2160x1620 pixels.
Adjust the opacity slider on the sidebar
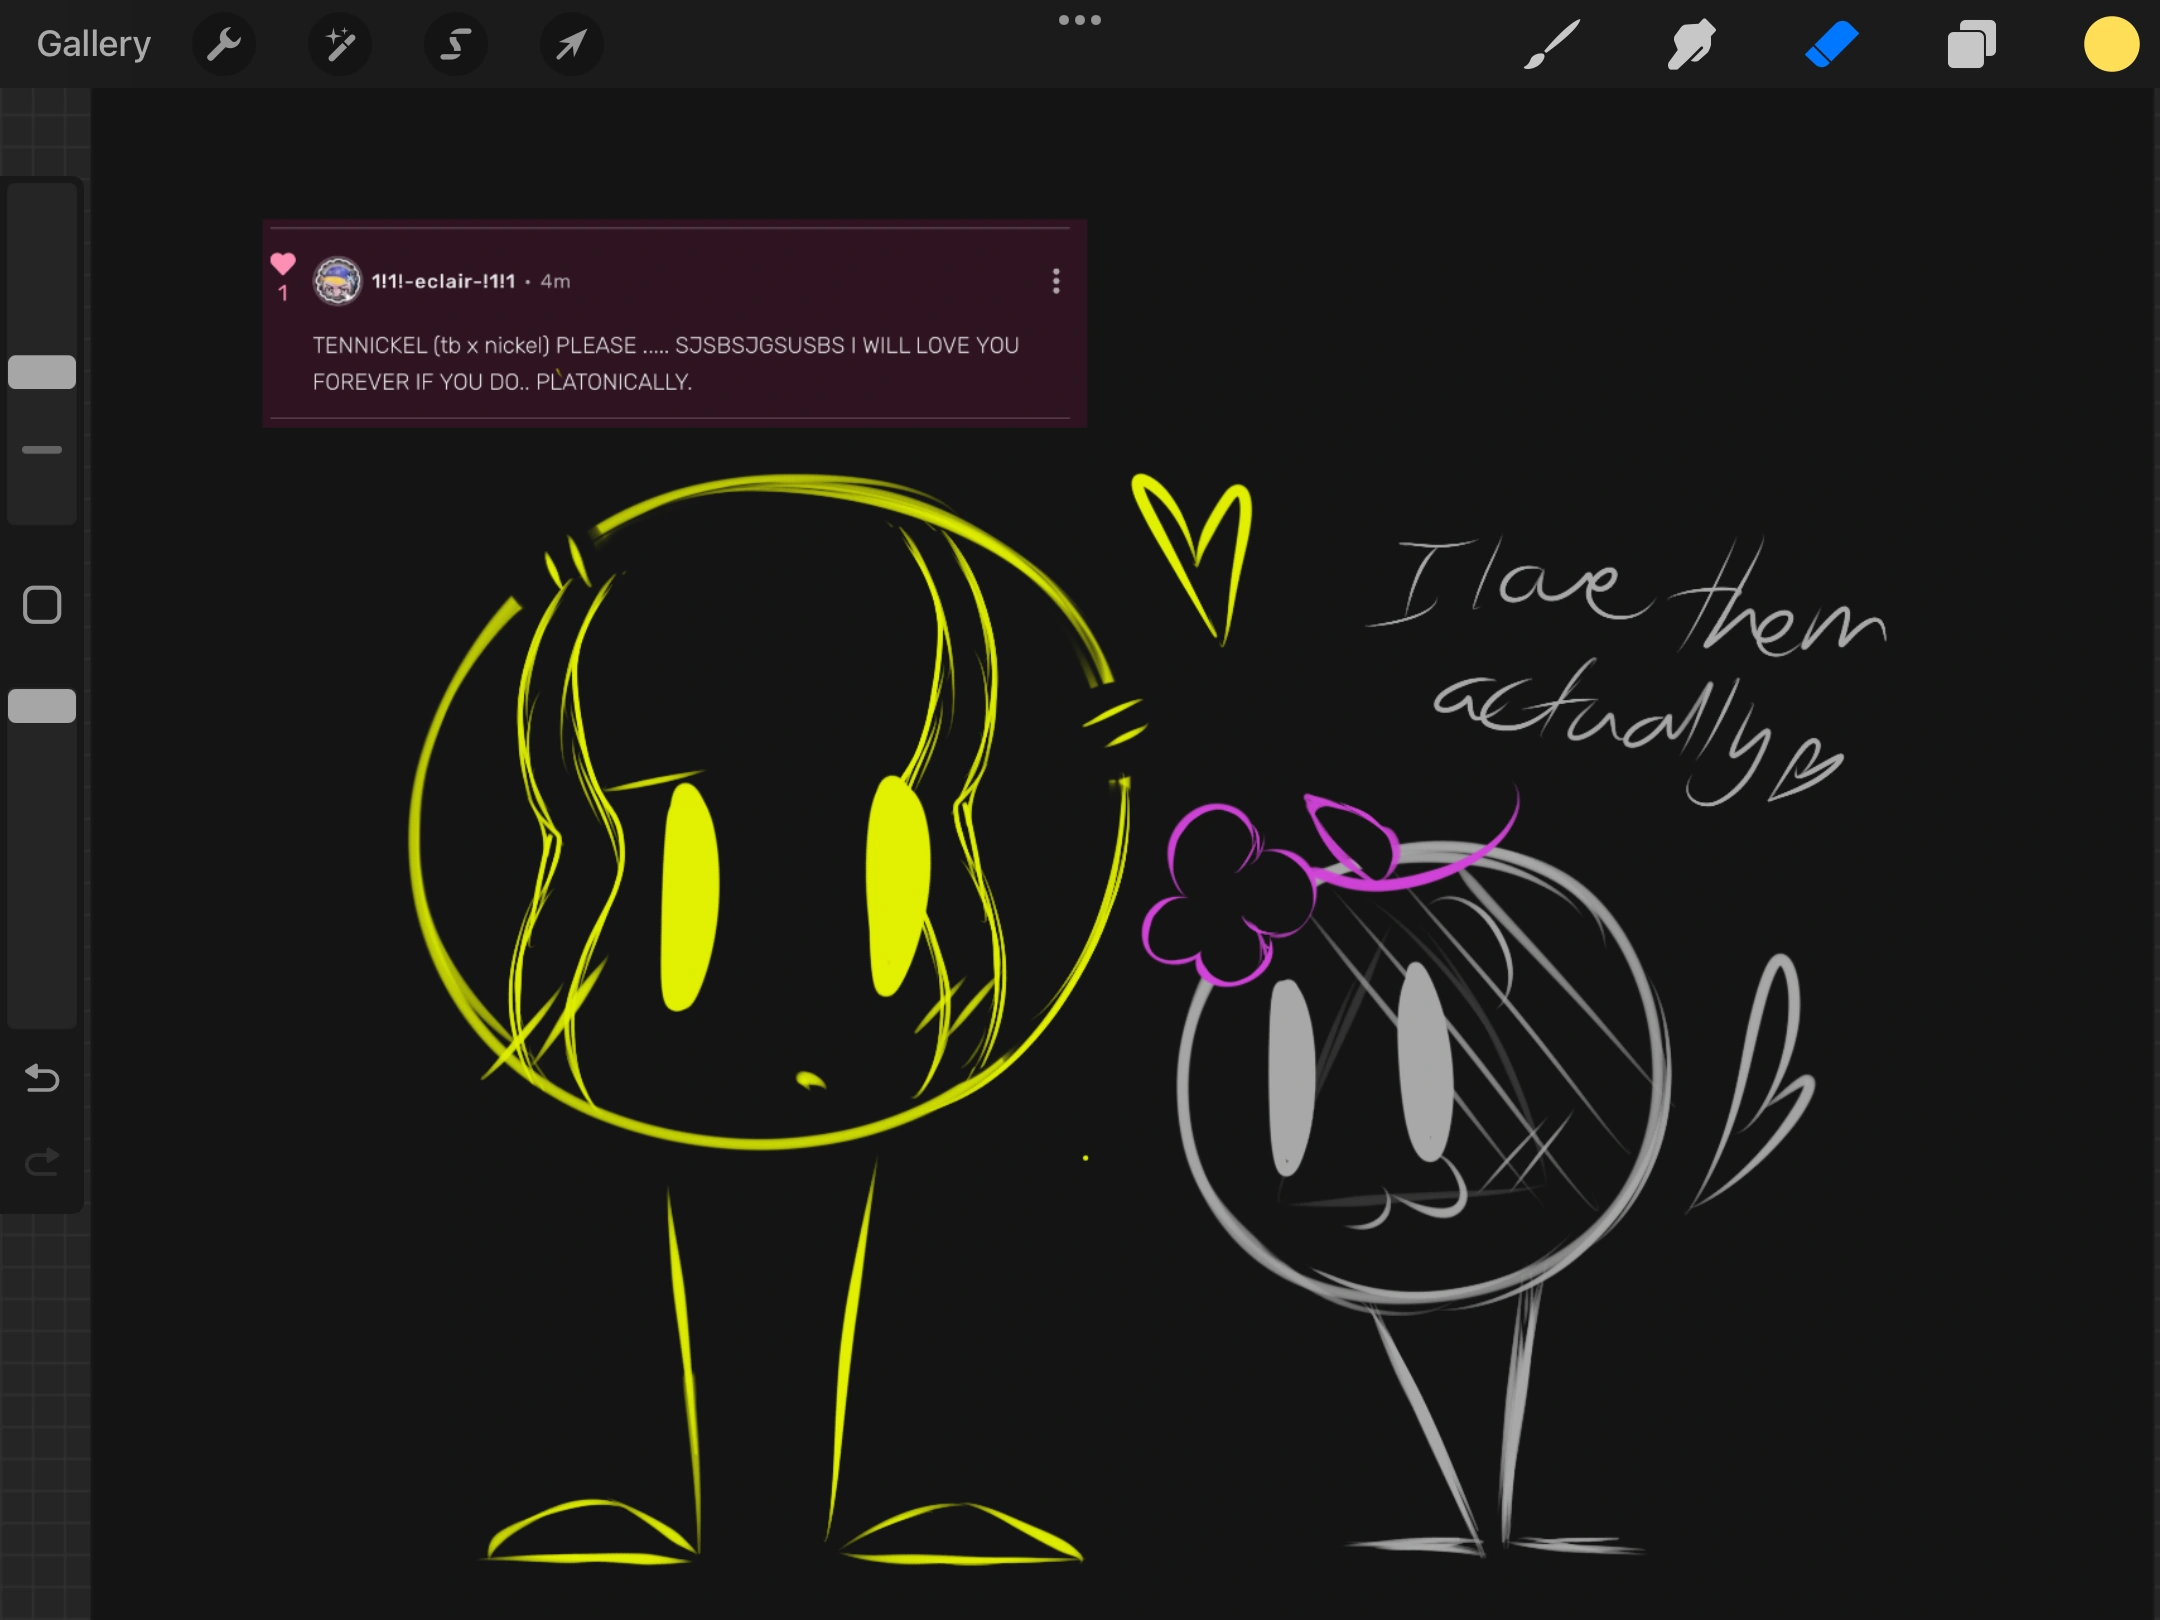click(x=42, y=706)
